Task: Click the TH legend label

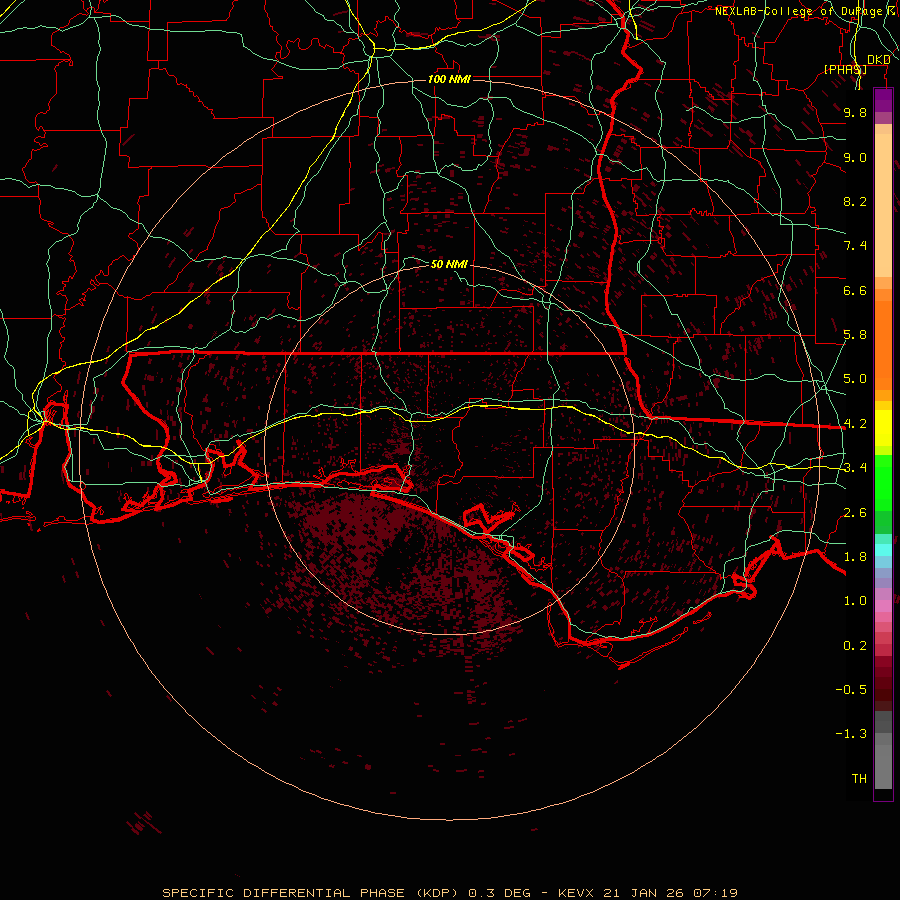Action: pyautogui.click(x=859, y=779)
